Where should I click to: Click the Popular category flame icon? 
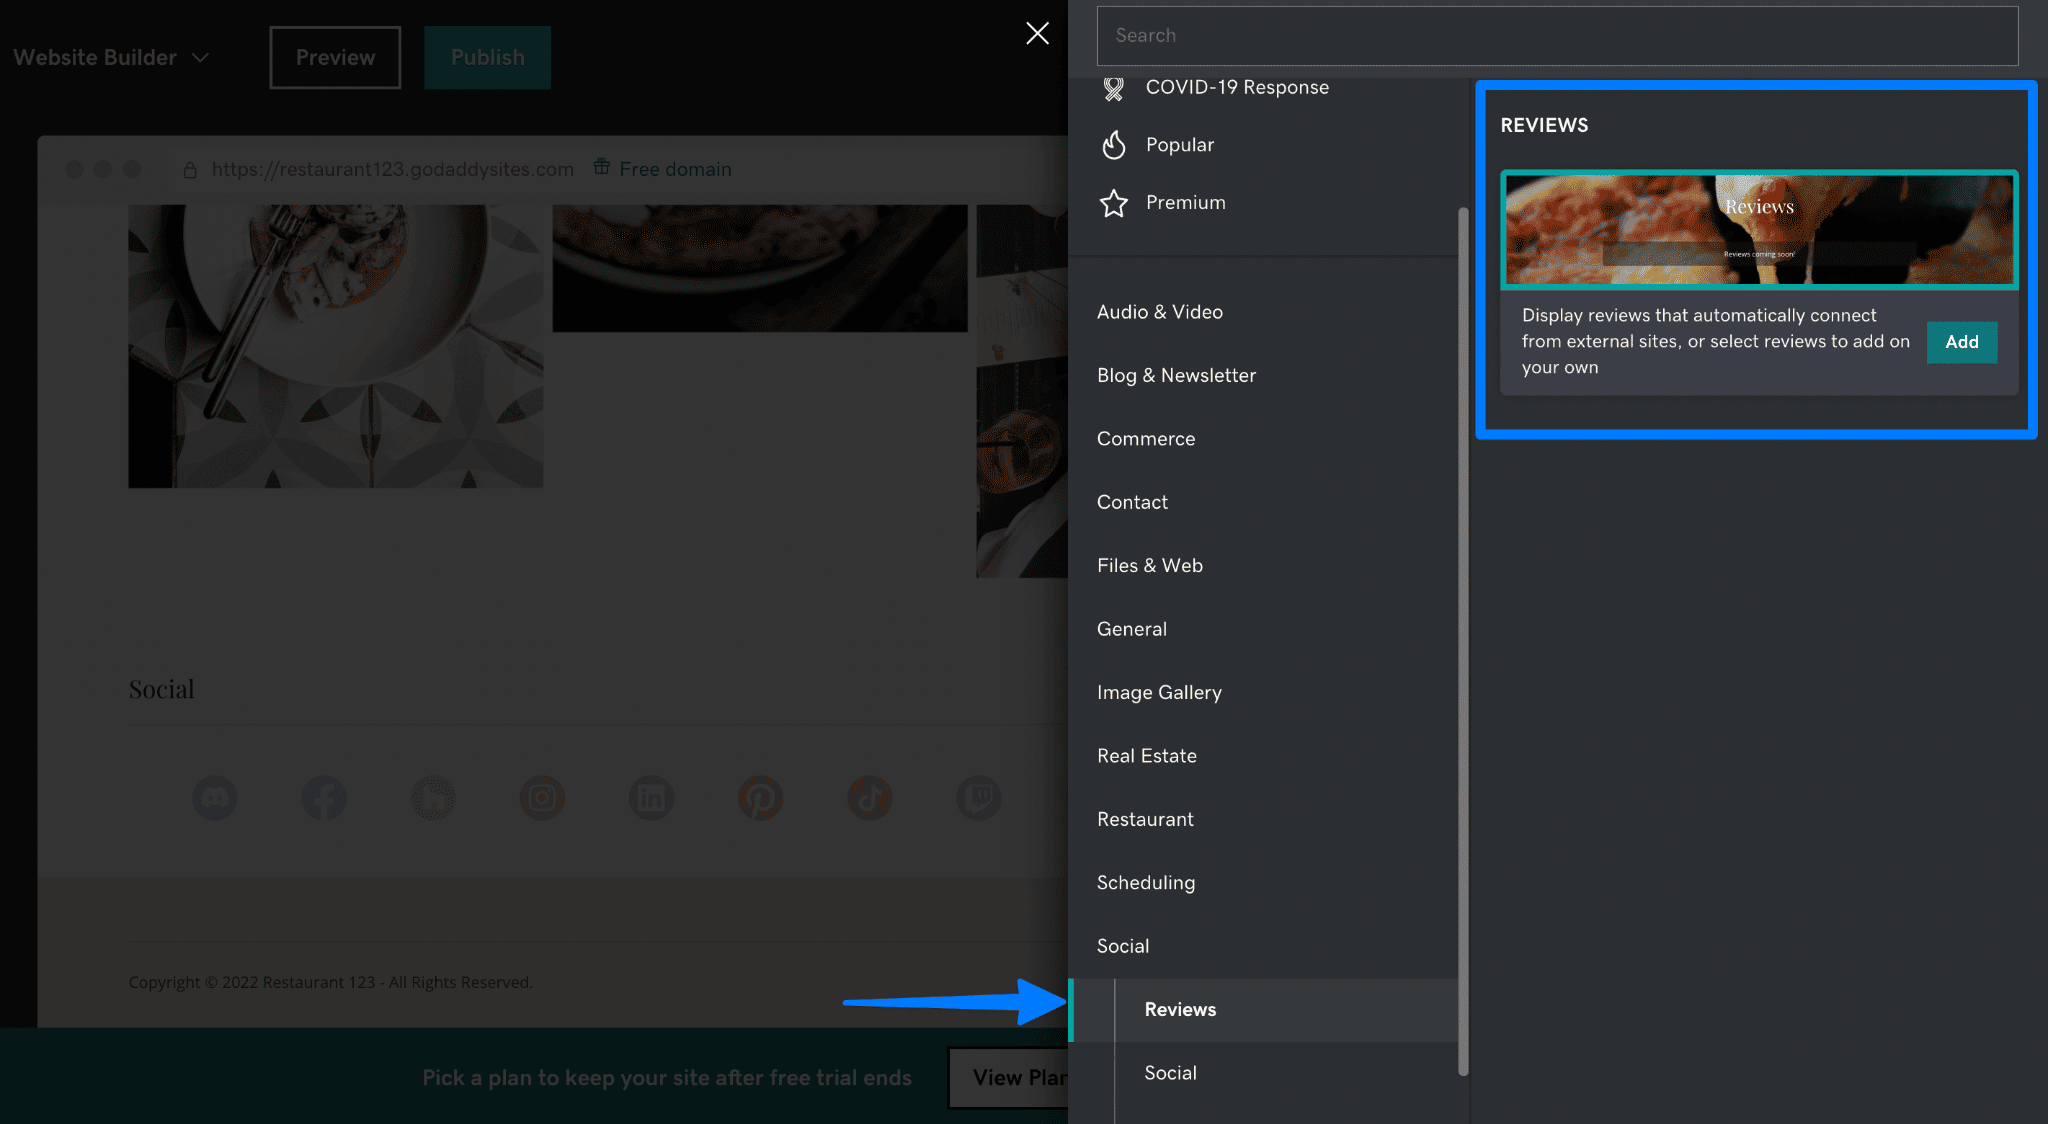tap(1113, 144)
